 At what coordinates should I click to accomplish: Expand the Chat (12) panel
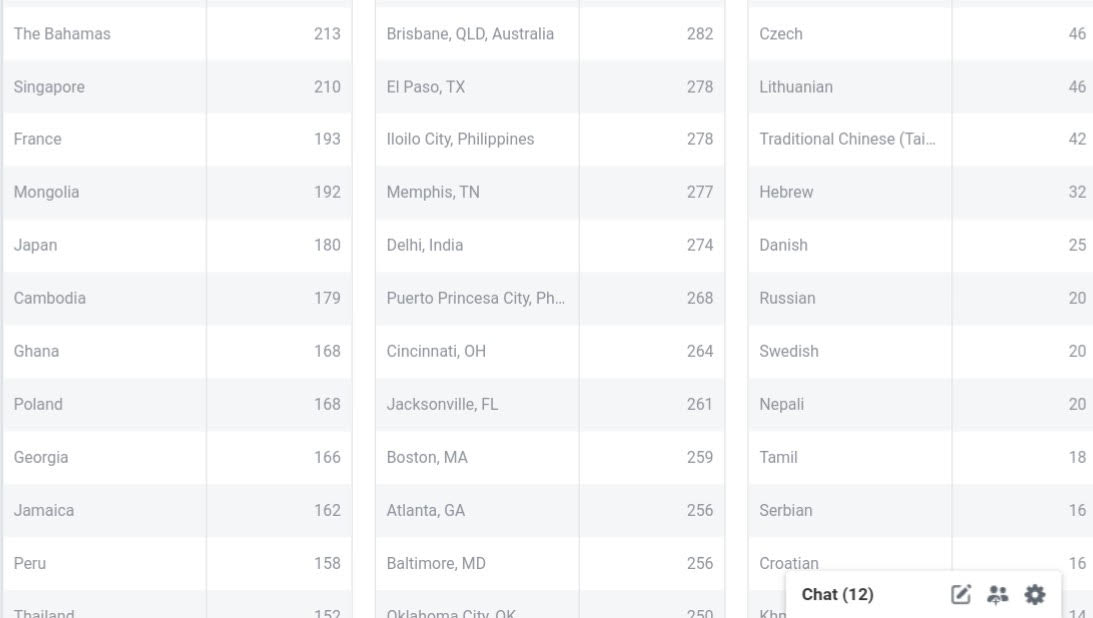(837, 595)
